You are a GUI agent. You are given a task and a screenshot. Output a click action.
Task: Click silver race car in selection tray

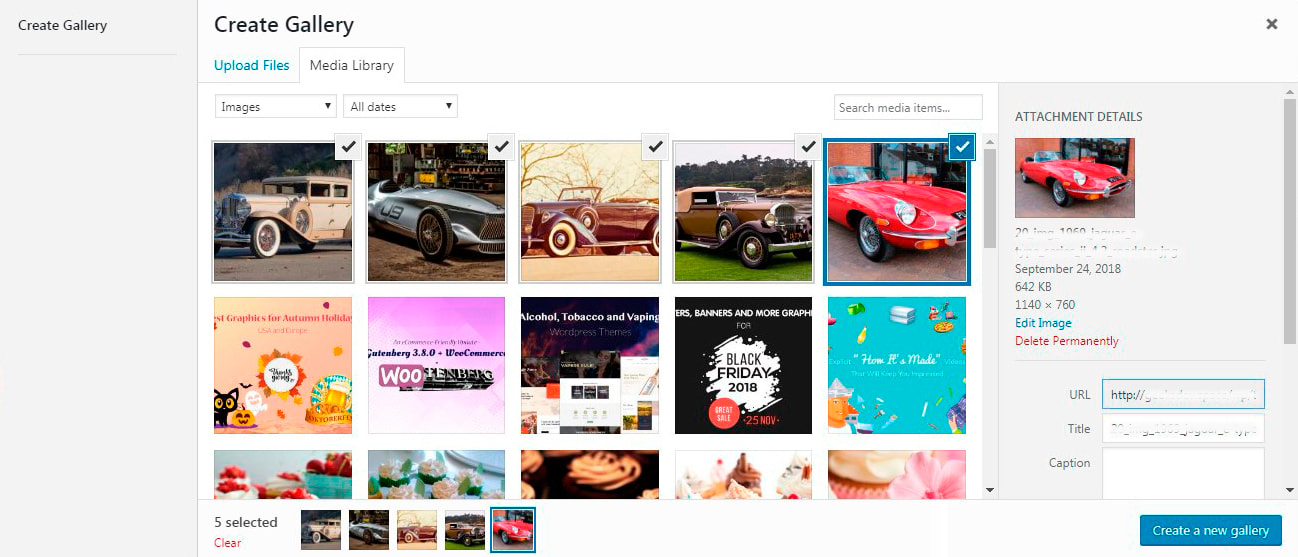(x=369, y=530)
